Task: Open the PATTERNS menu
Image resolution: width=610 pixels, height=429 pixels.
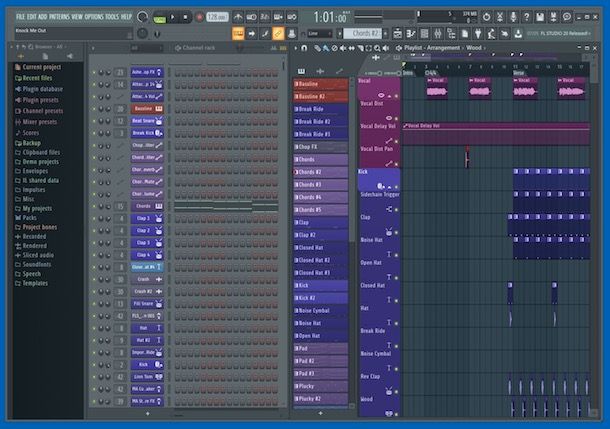Action: [x=59, y=17]
